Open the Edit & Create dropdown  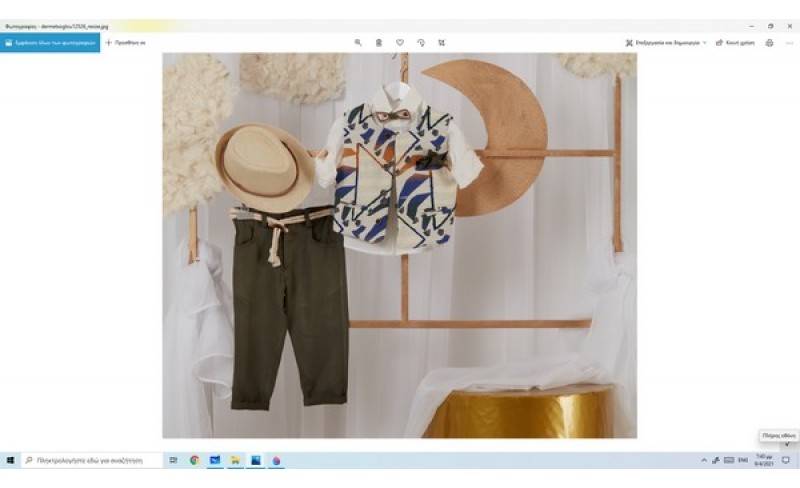coord(666,43)
